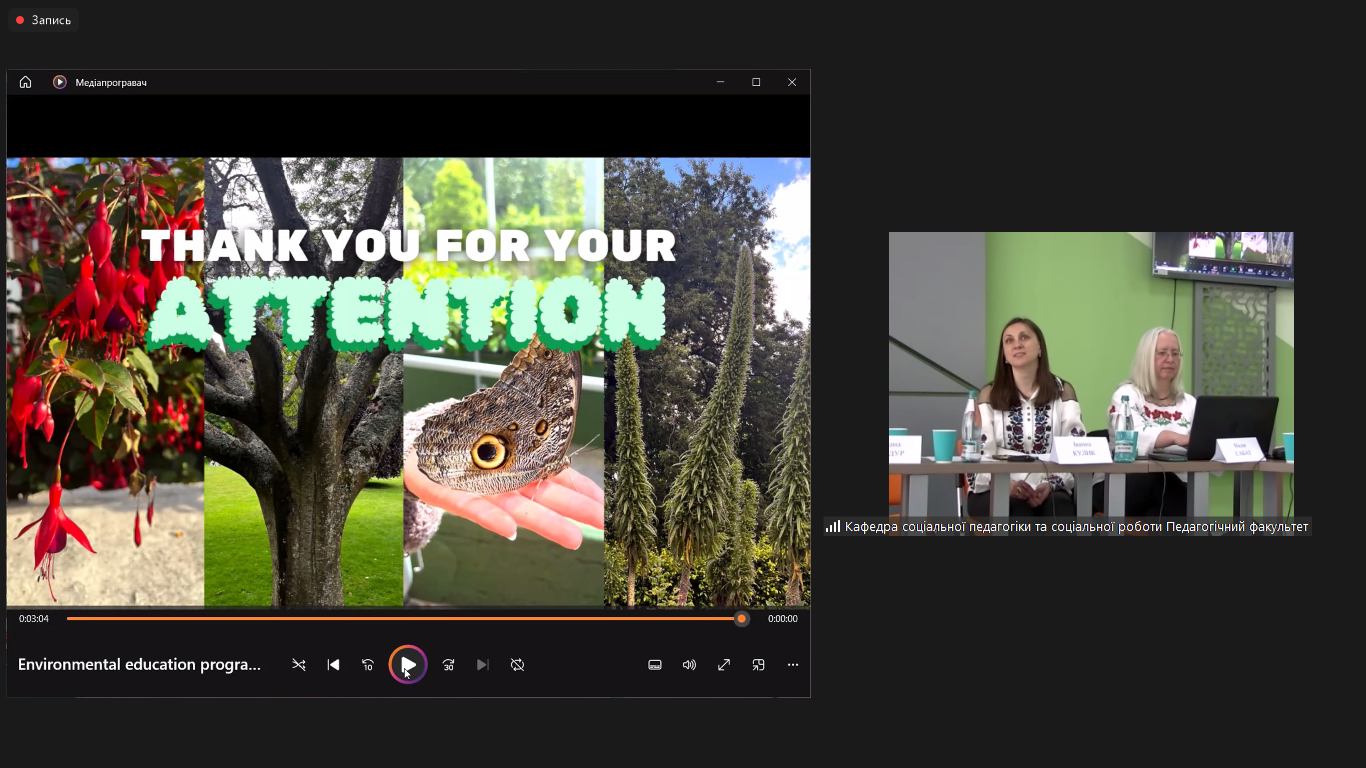Skip forward 30 seconds
The height and width of the screenshot is (768, 1366).
(x=448, y=665)
